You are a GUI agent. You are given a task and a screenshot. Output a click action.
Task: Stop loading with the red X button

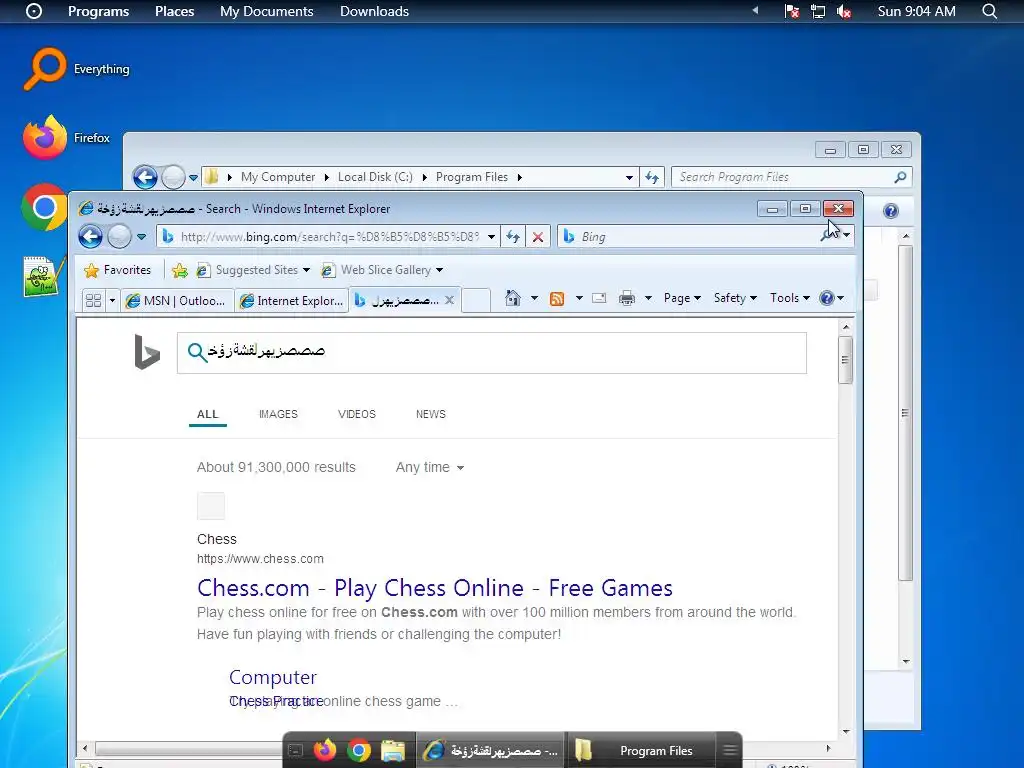coord(537,237)
